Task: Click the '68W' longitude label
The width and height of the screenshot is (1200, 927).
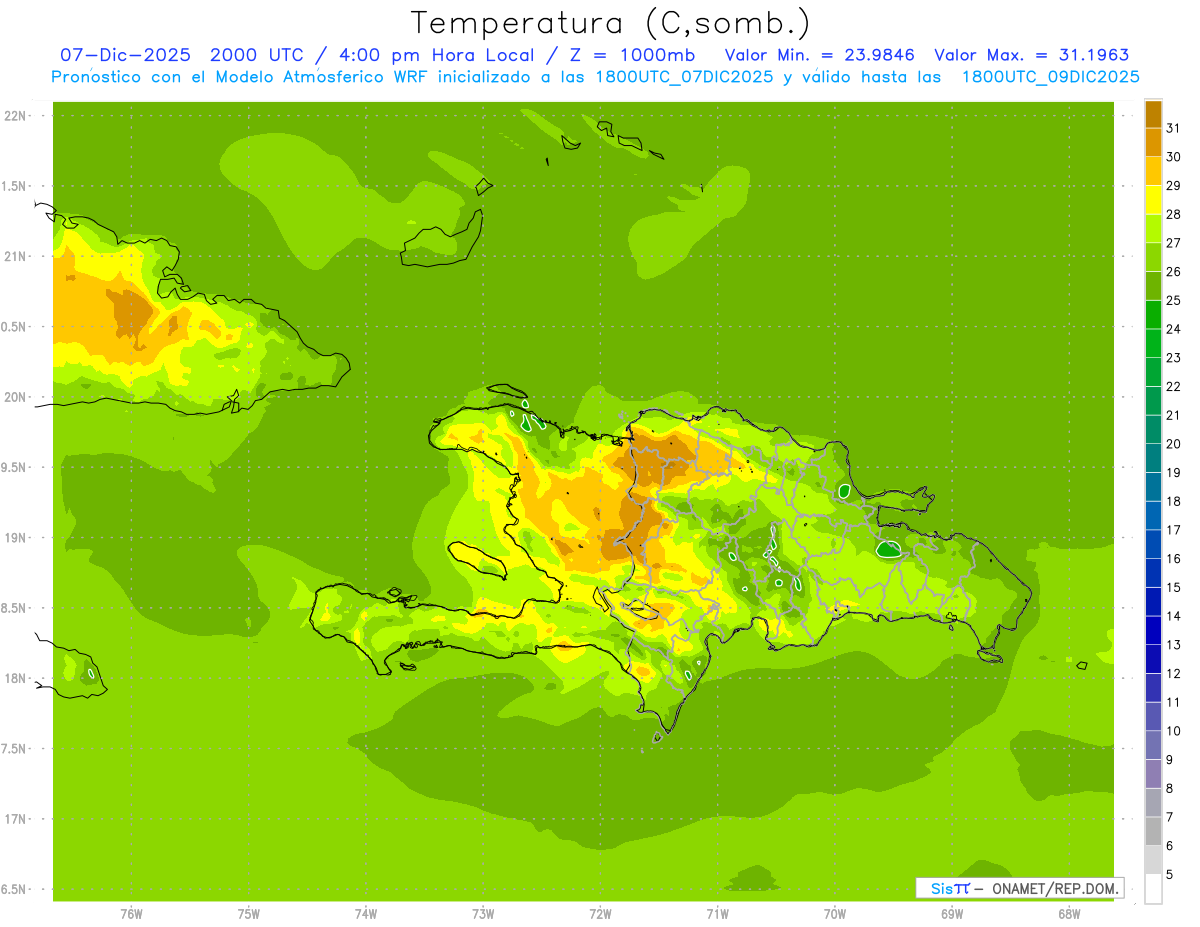Action: (1068, 913)
